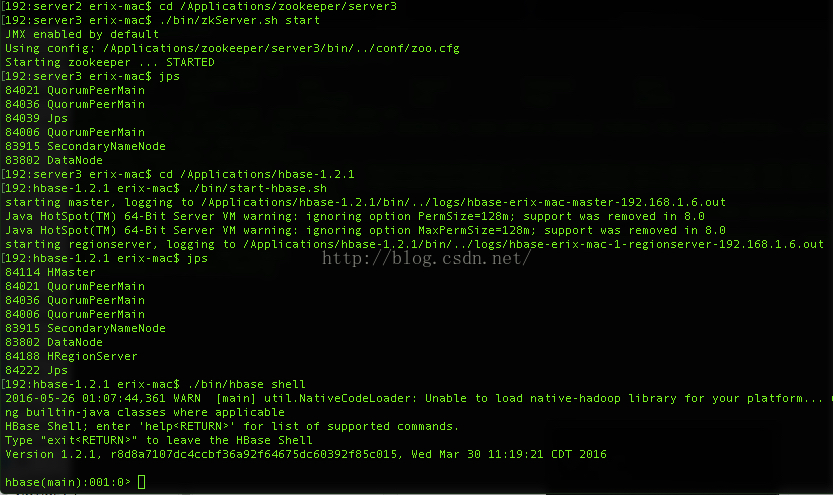Select build date 'Wed Mar 30 11:19:21 CDT 2016'
Image resolution: width=834 pixels, height=495 pixels.
click(509, 454)
